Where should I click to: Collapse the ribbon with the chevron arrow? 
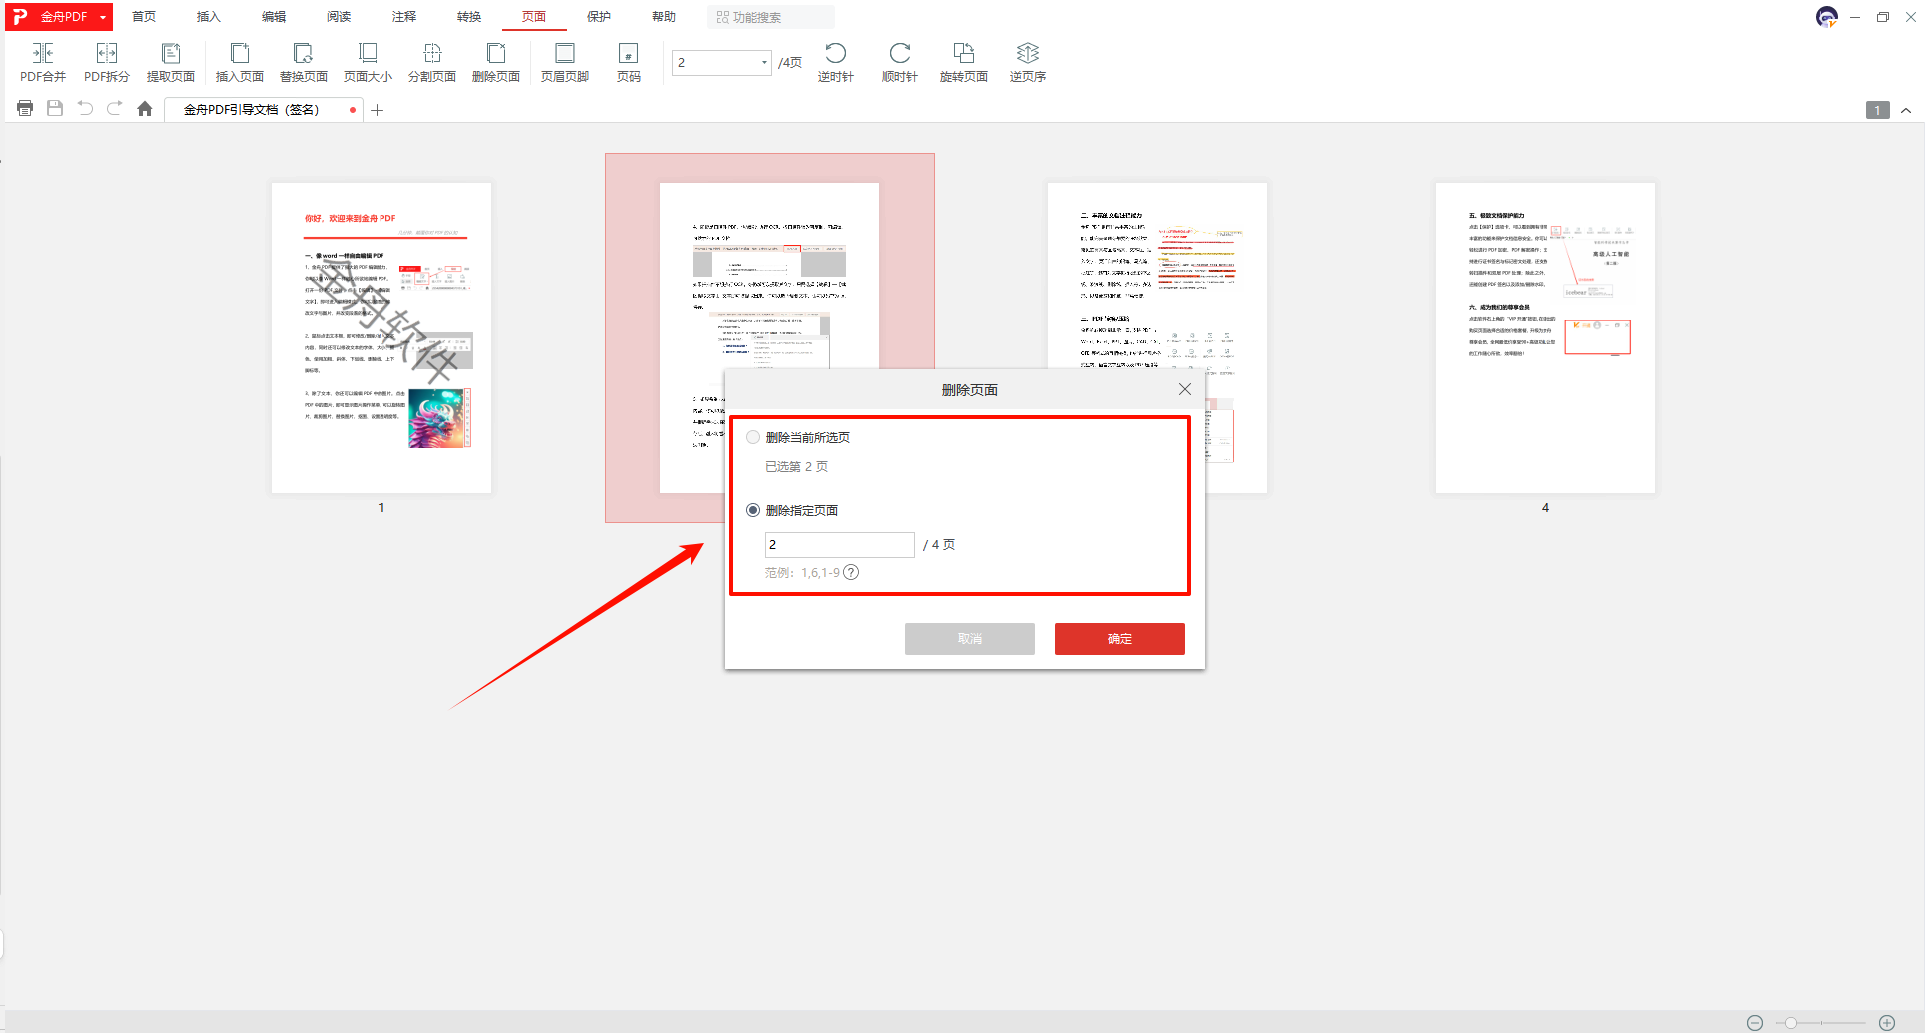[x=1906, y=110]
